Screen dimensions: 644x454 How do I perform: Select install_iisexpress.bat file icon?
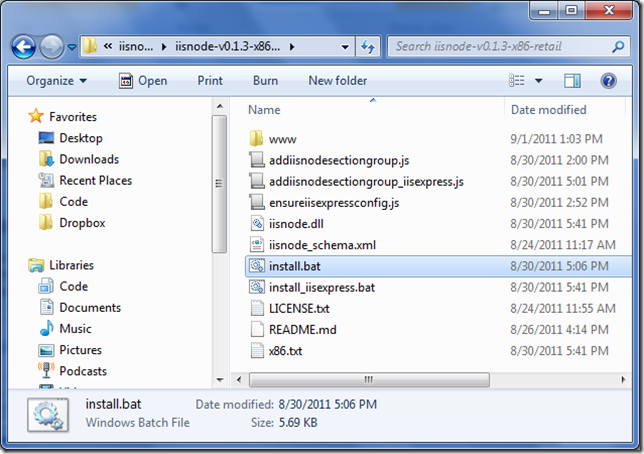tap(257, 287)
